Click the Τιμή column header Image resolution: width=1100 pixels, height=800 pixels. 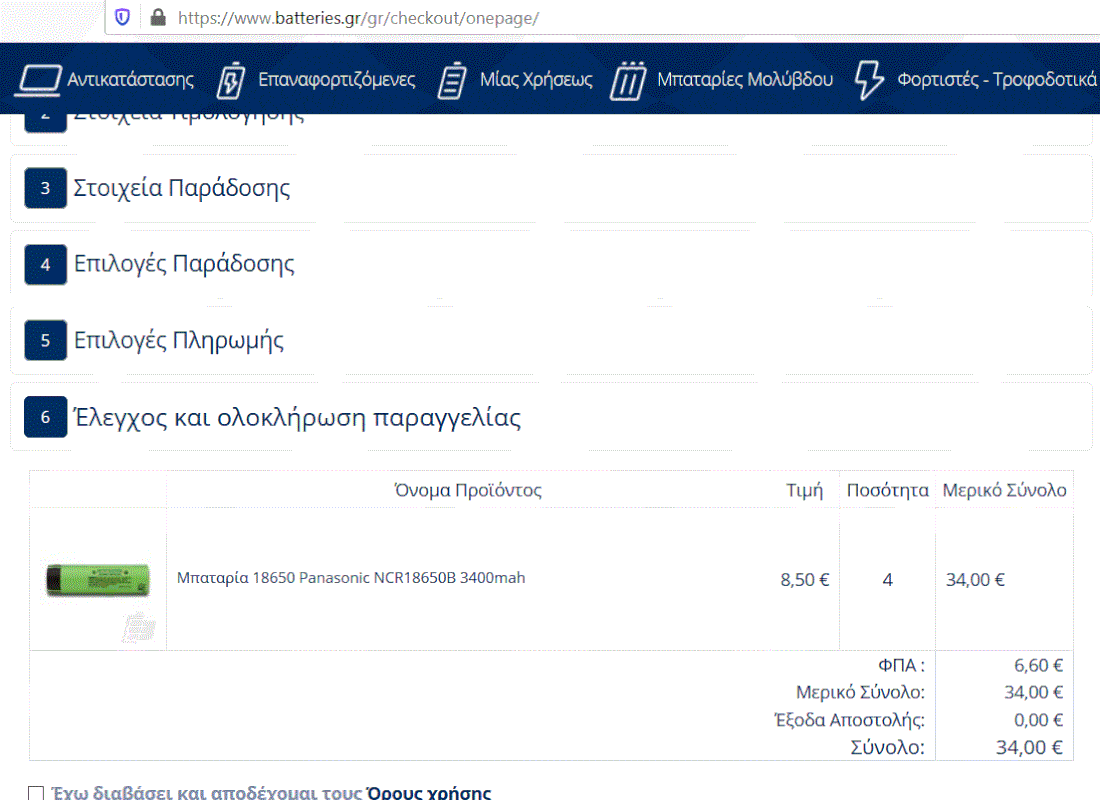click(x=805, y=490)
